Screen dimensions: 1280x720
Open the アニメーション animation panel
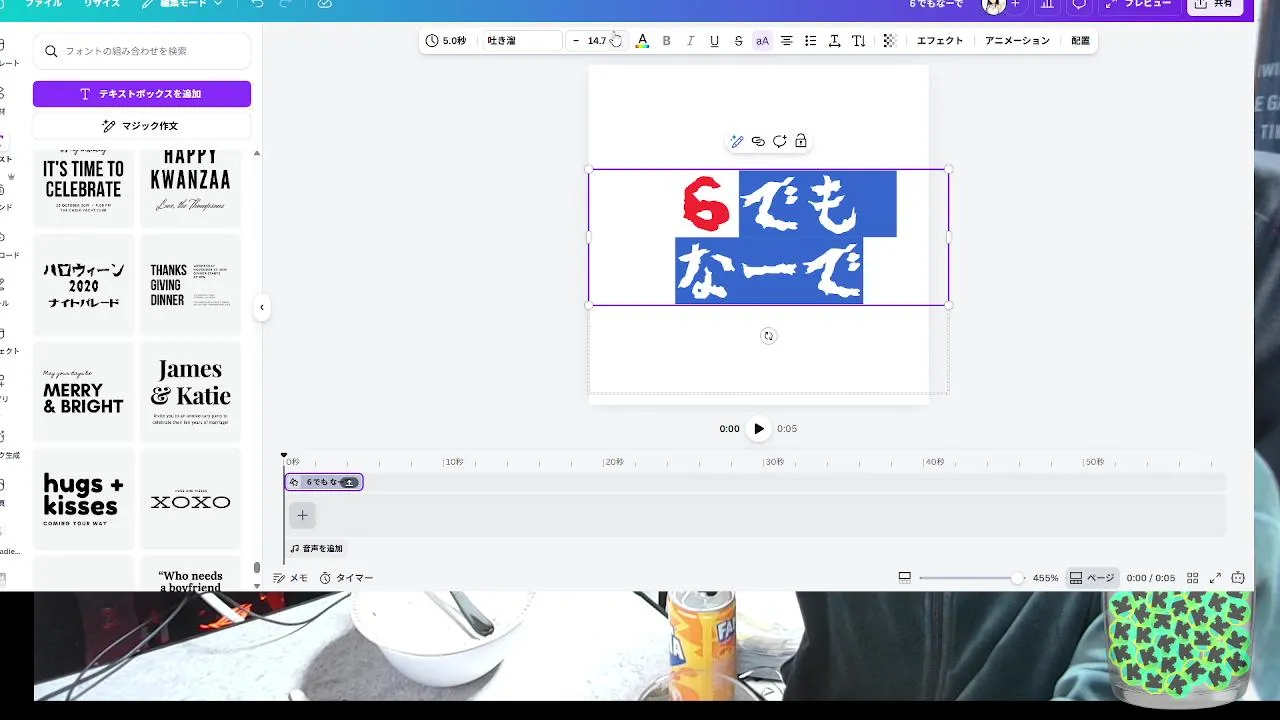pos(1017,41)
